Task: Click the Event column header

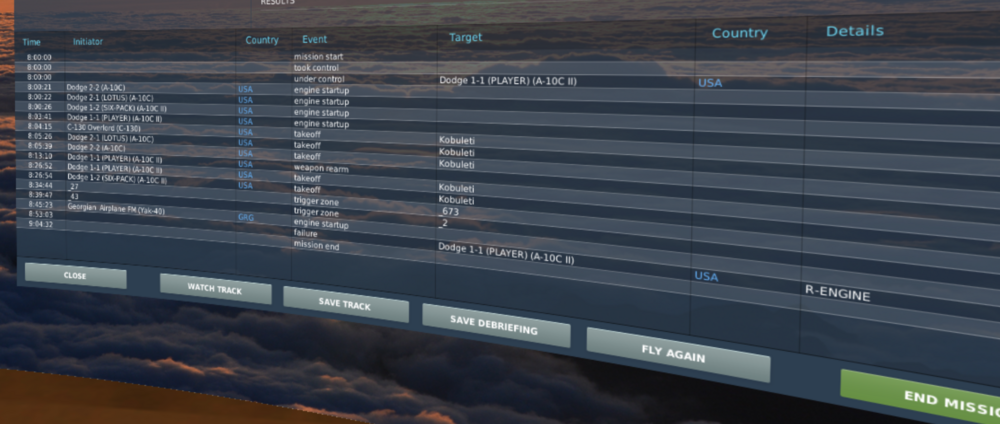Action: (314, 40)
